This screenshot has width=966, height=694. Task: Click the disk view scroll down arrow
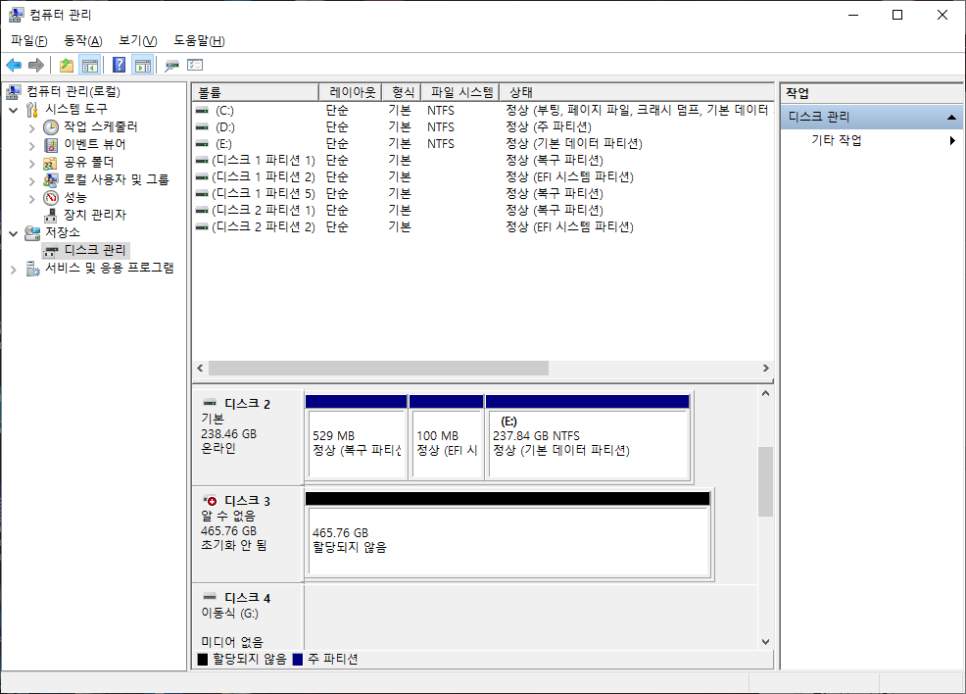pos(765,642)
